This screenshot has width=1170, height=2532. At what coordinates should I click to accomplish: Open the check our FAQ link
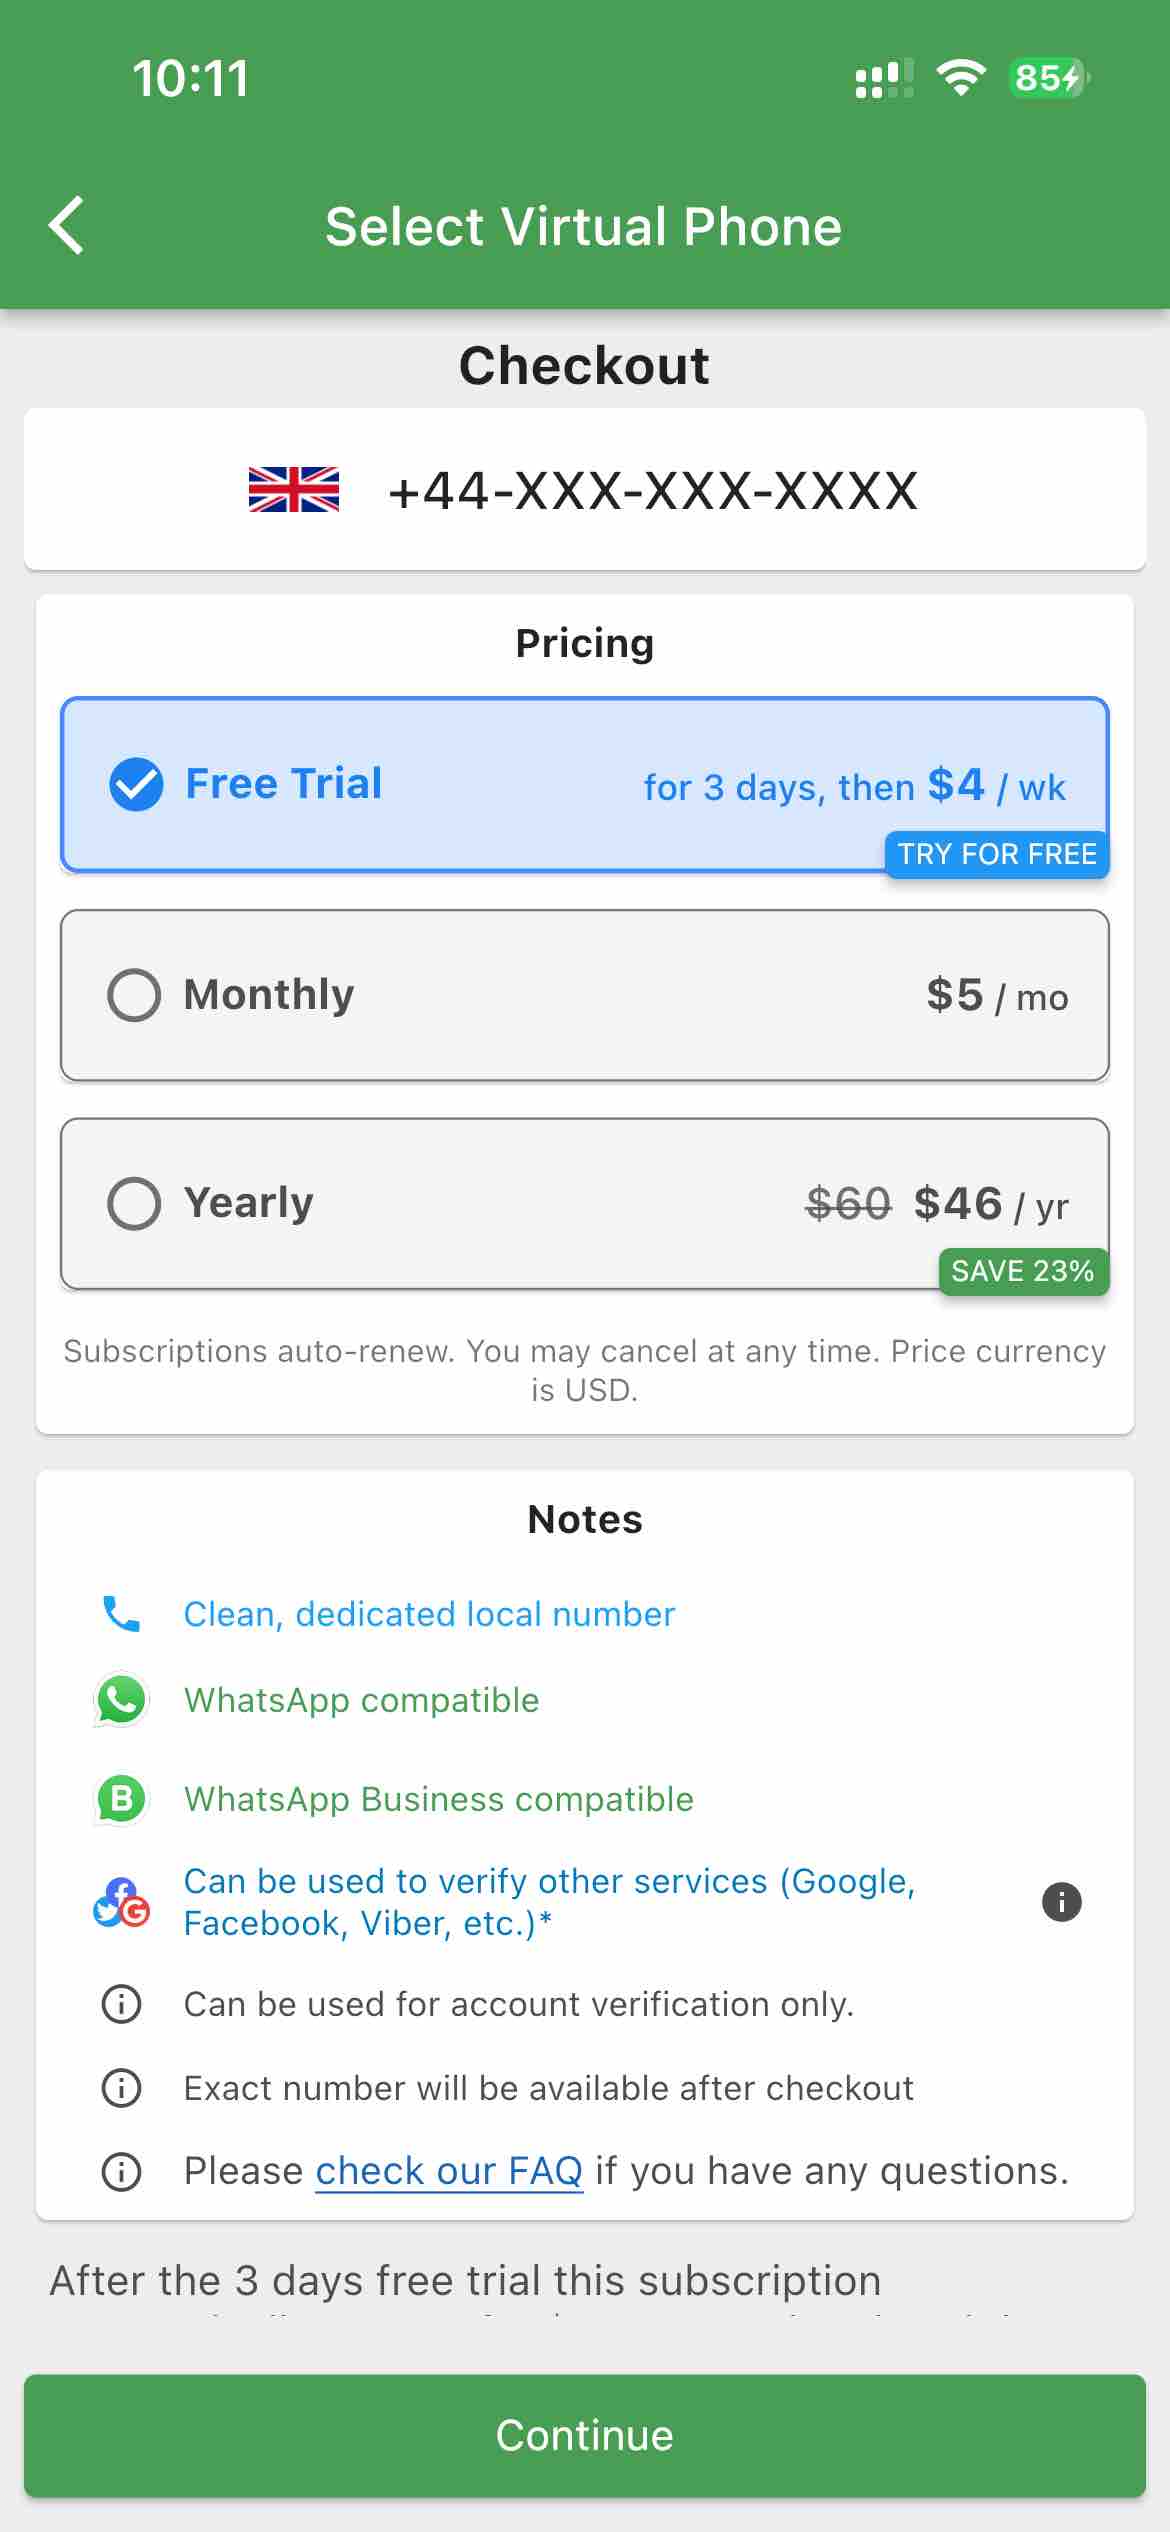point(449,2172)
